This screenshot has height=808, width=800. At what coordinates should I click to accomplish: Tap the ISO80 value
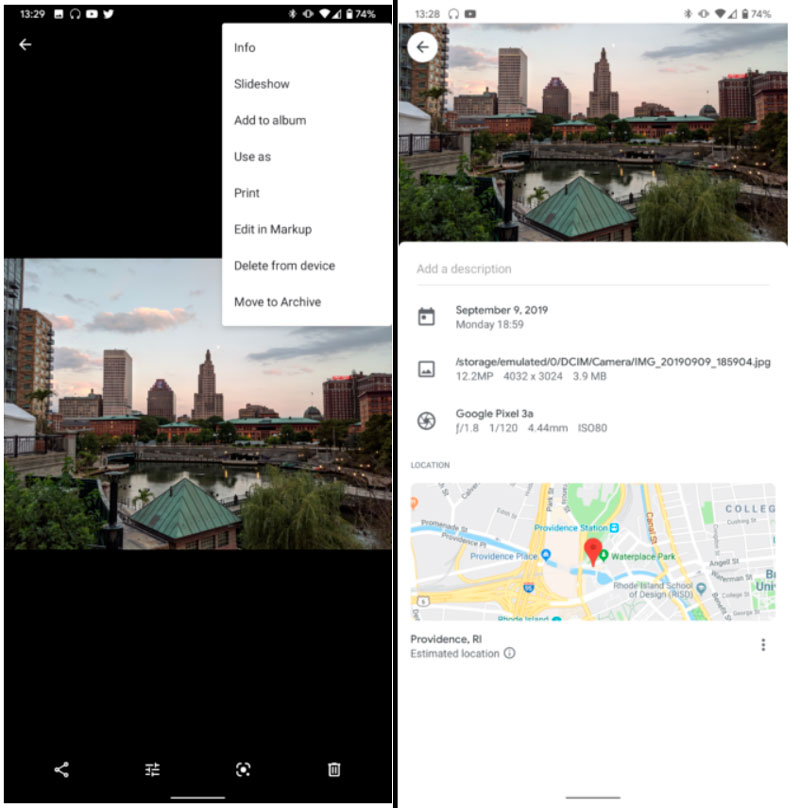(x=592, y=428)
